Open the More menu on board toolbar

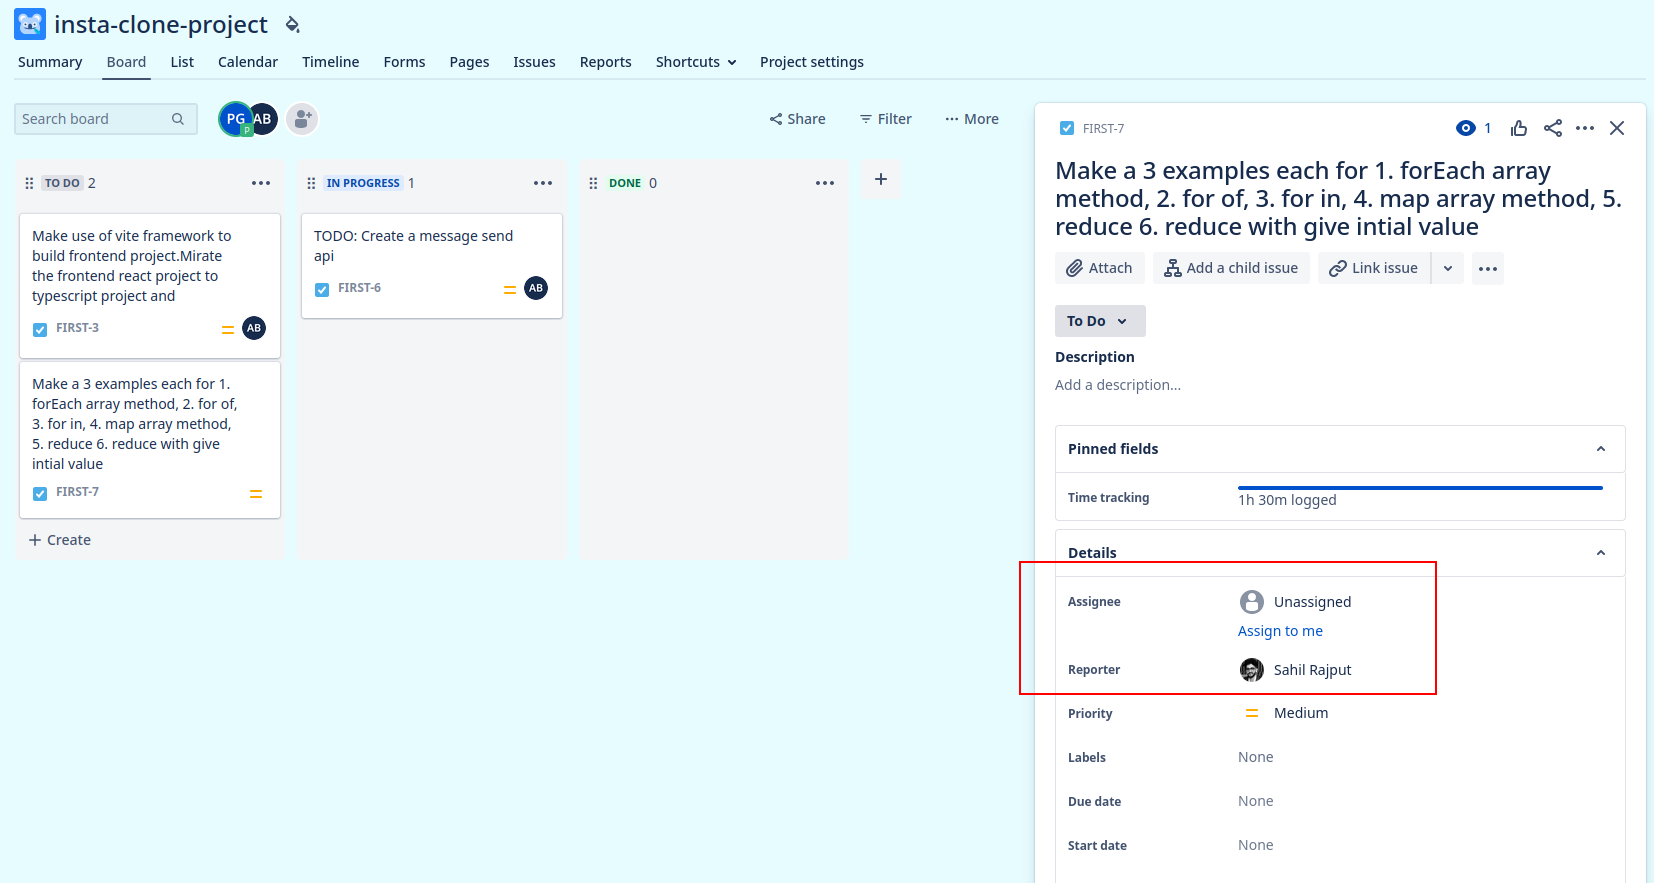coord(972,119)
